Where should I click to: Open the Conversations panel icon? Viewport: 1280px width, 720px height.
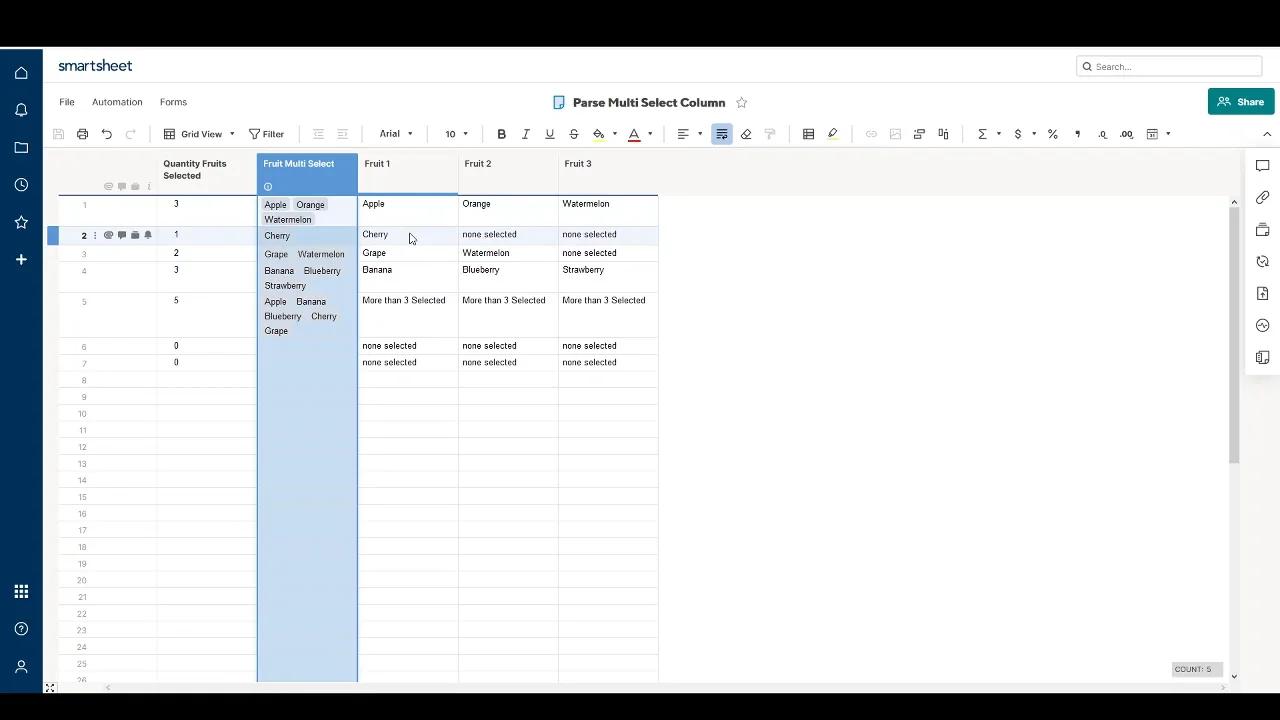[x=1263, y=166]
